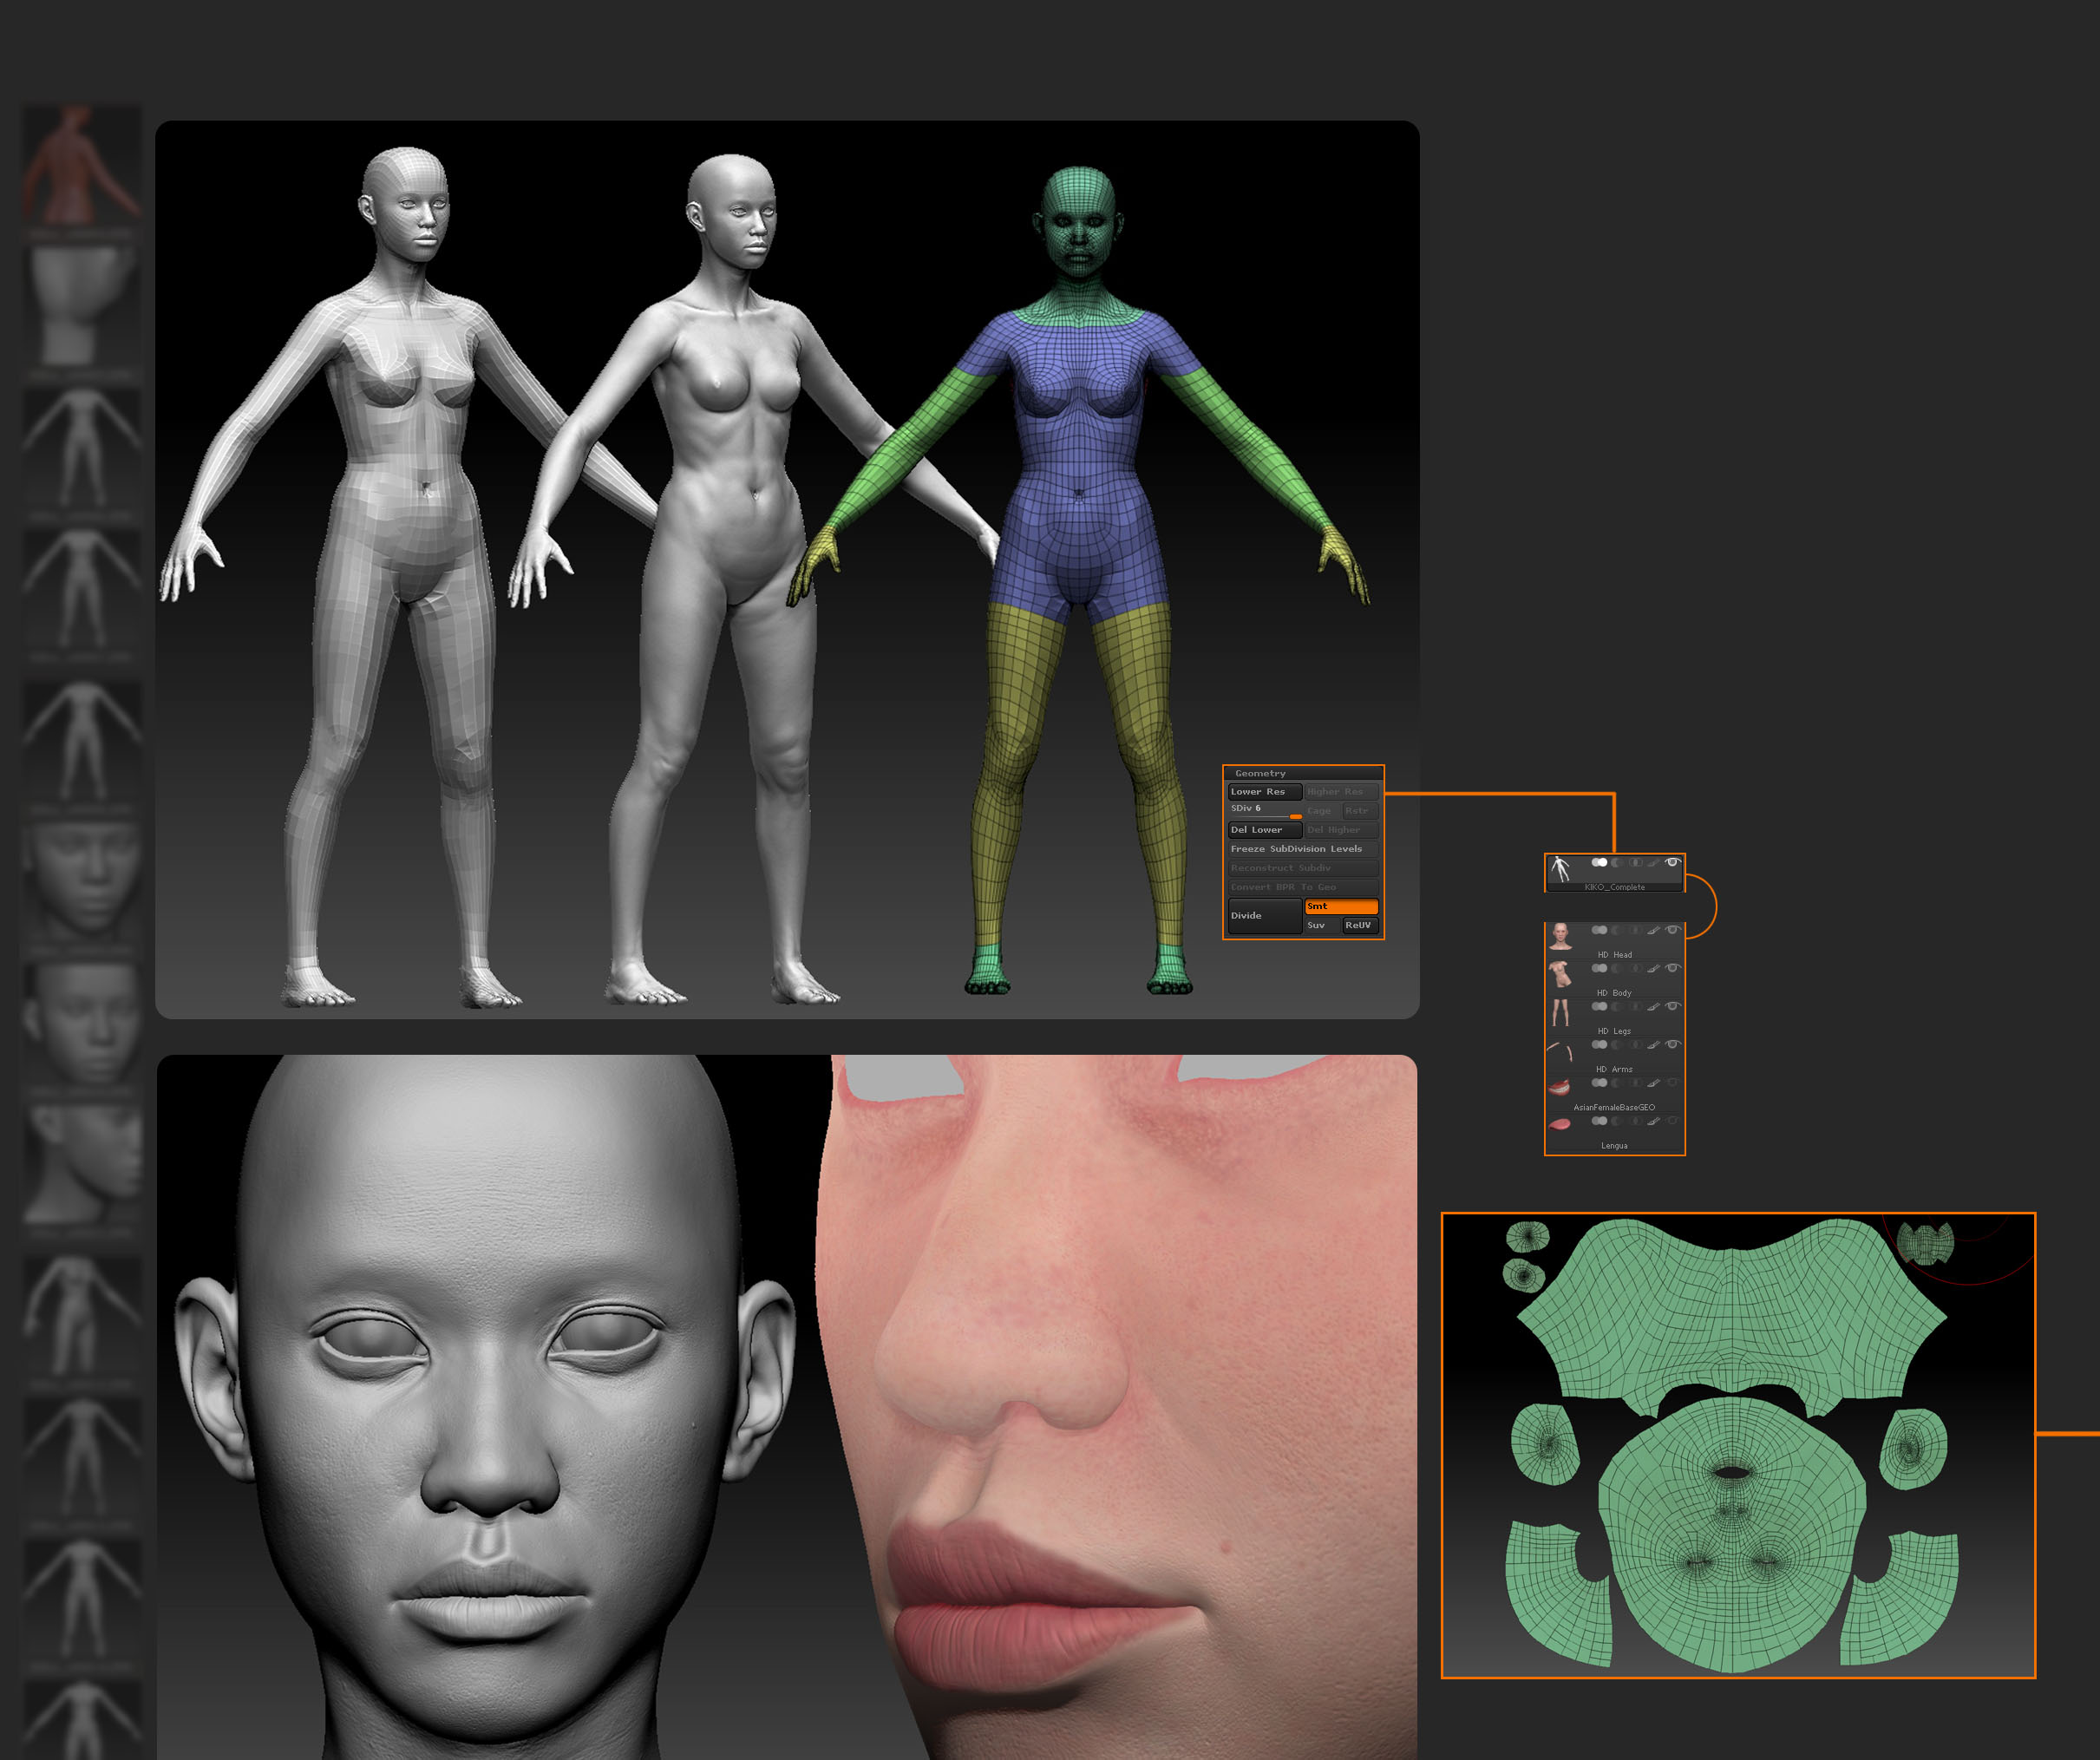Click the union mode icon on KIKO_Complete

point(1600,863)
